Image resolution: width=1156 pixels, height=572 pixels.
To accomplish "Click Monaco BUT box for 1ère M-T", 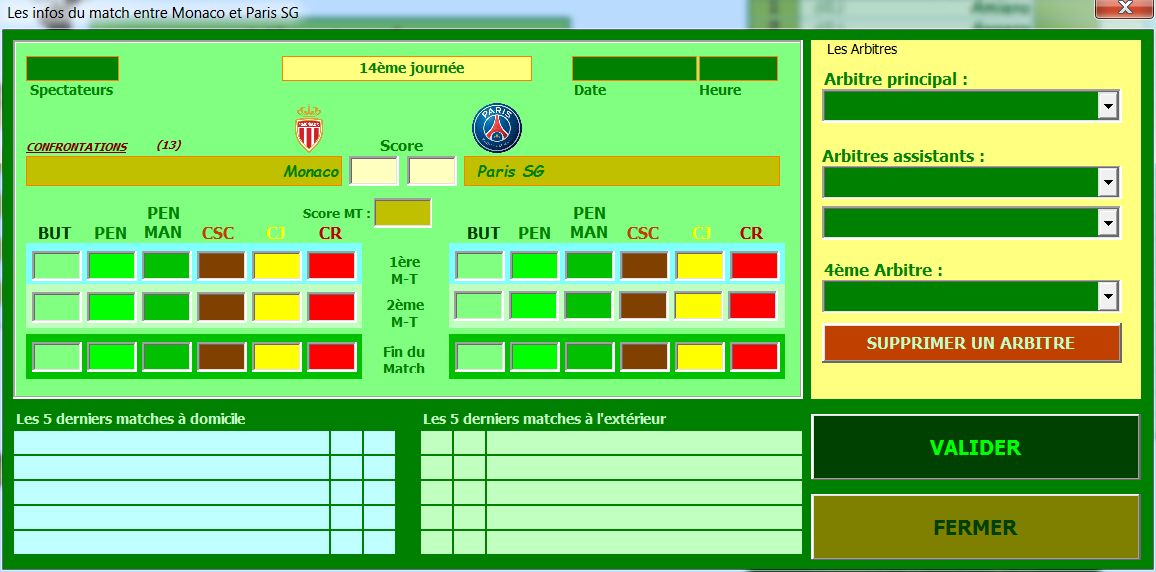I will [x=57, y=265].
